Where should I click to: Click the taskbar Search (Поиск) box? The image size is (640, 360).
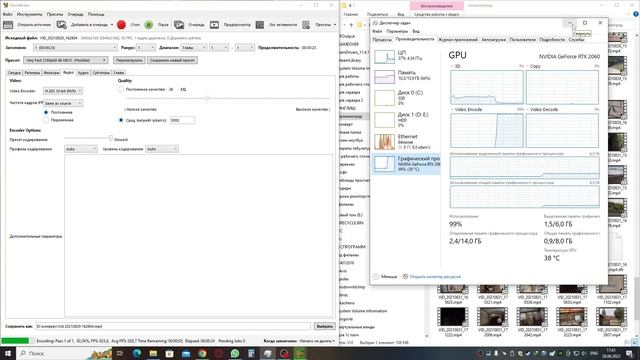tap(65, 353)
